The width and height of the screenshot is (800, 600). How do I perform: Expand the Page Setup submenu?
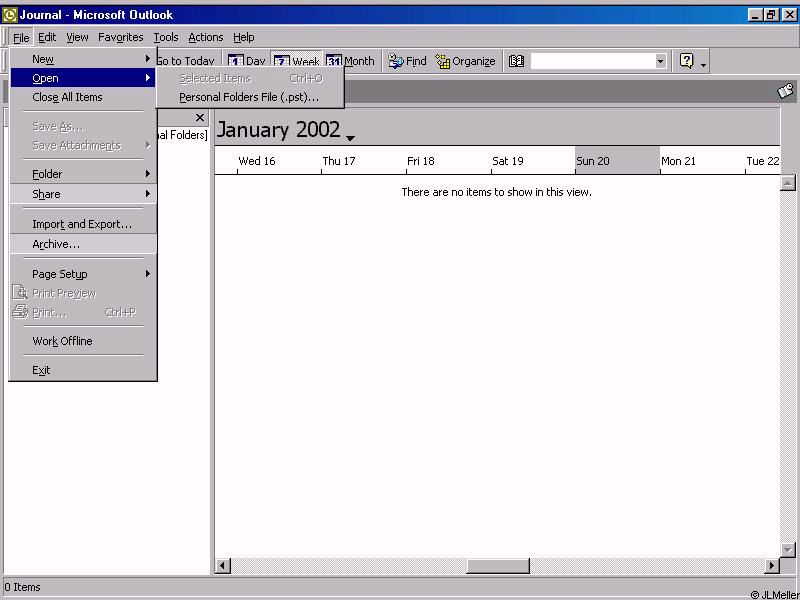[83, 274]
